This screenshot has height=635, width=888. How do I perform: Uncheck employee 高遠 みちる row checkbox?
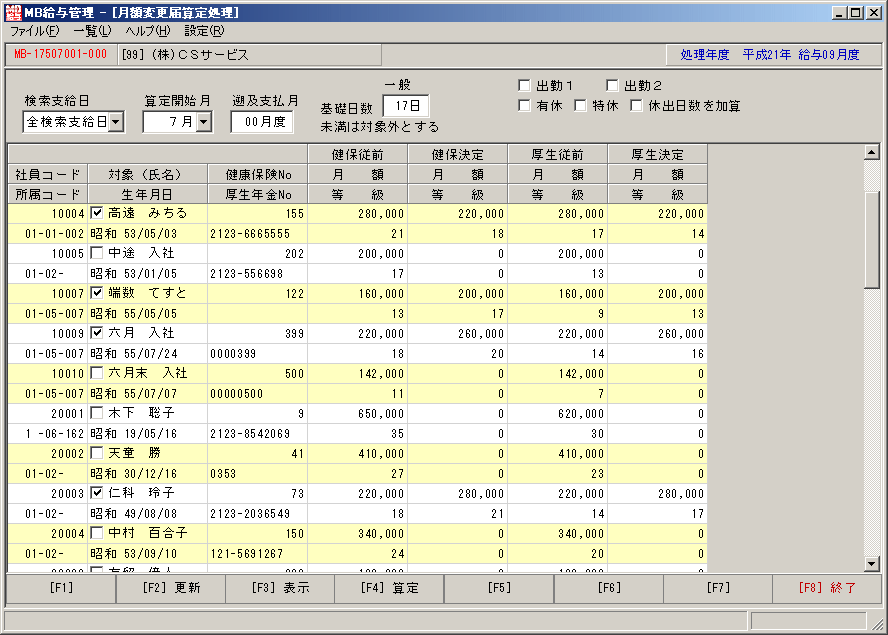[97, 213]
